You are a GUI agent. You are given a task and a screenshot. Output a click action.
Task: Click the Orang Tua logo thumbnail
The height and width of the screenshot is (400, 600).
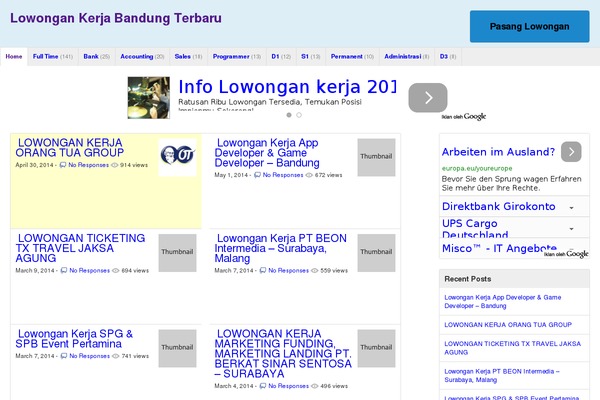coord(178,157)
